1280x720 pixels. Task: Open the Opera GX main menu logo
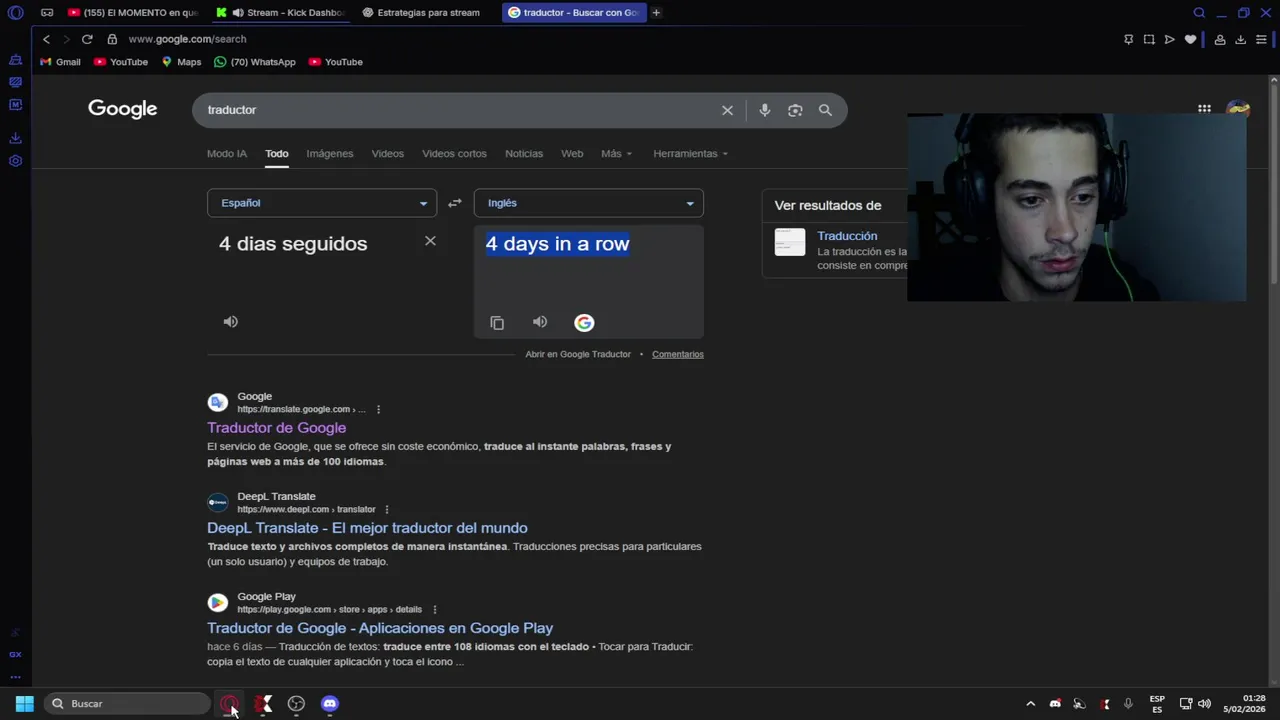(x=15, y=13)
